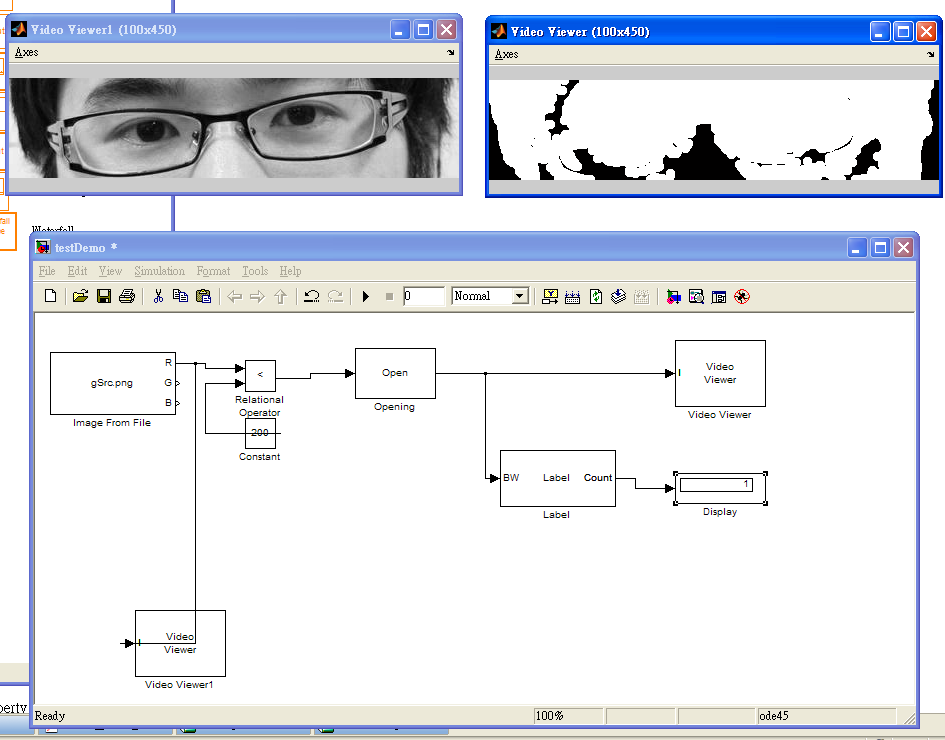Open the Tools menu

(x=255, y=271)
